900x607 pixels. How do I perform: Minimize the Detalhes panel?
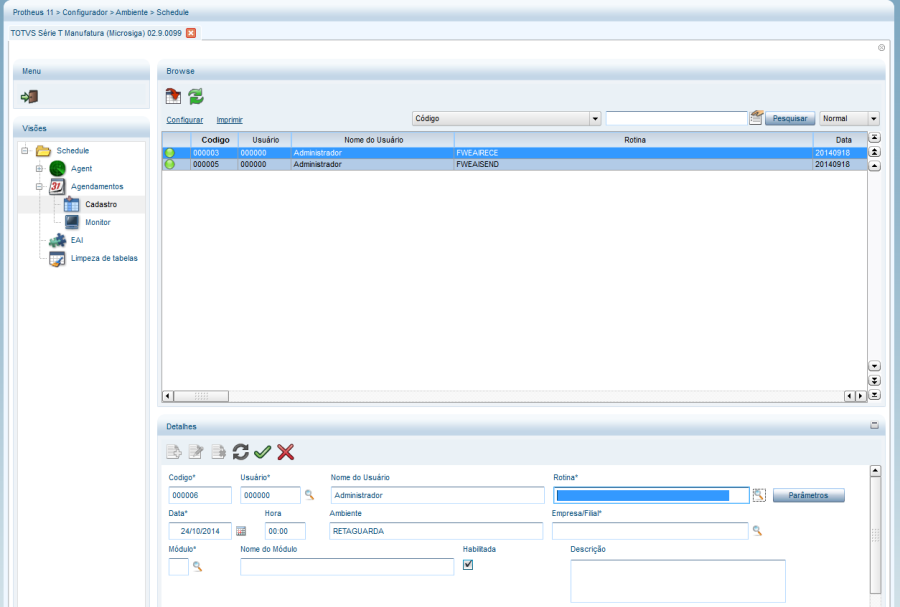pyautogui.click(x=874, y=425)
